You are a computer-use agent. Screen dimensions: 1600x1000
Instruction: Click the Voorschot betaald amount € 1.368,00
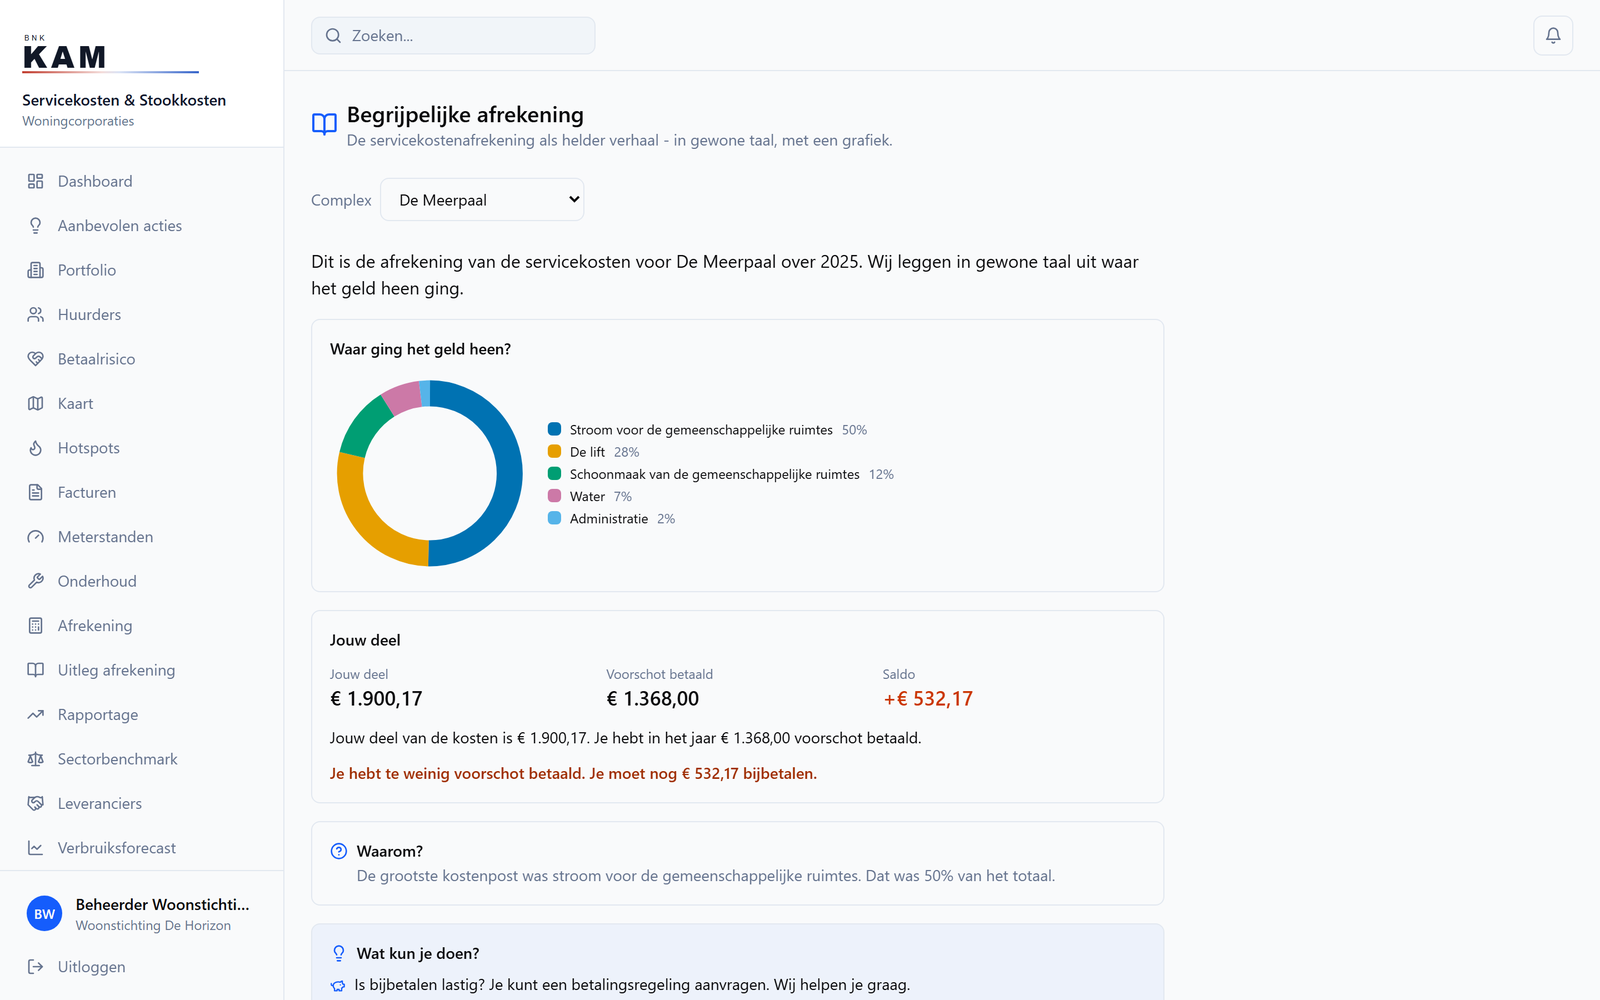tap(653, 699)
